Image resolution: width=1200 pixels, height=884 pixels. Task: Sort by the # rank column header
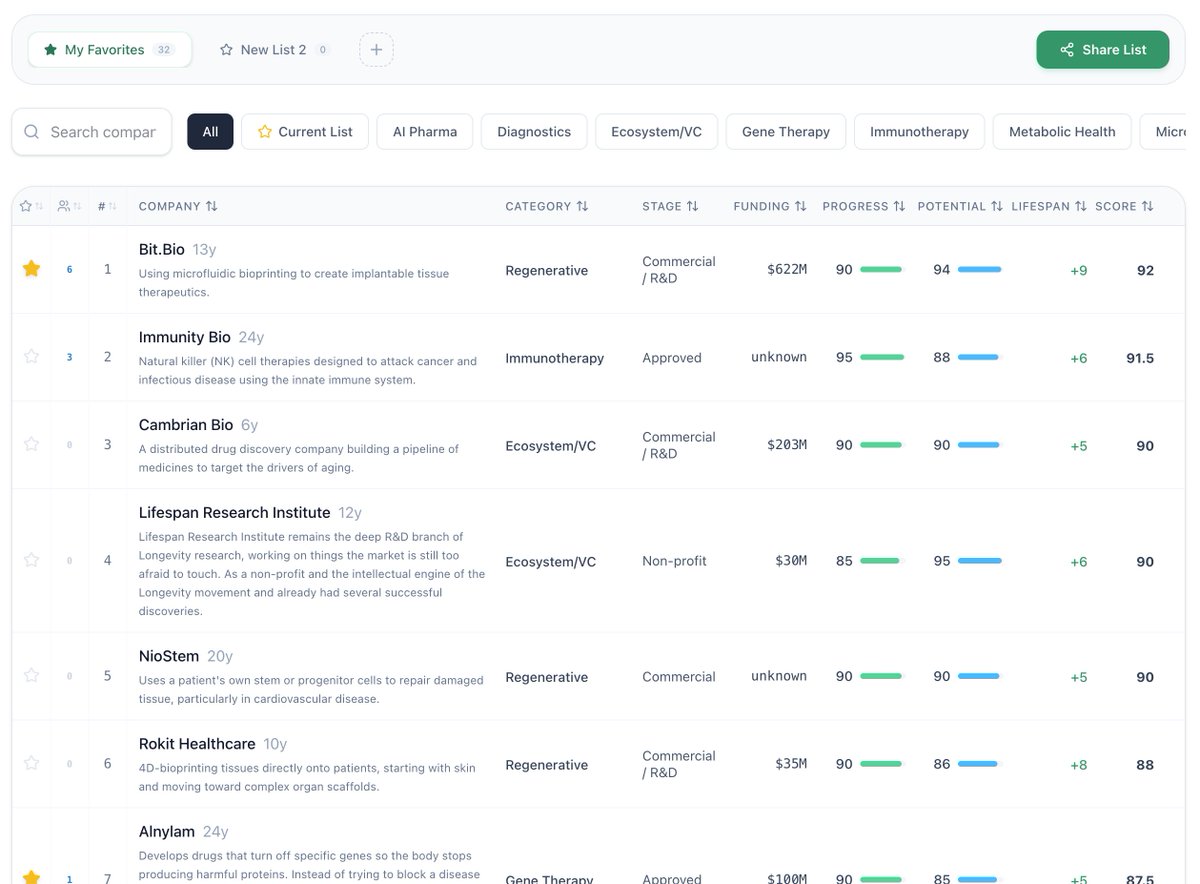107,206
